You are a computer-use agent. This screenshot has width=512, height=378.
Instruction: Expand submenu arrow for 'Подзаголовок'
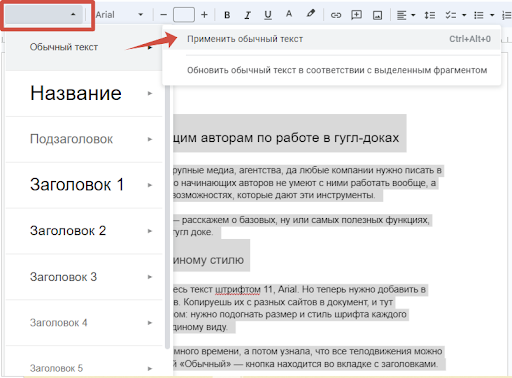point(150,139)
